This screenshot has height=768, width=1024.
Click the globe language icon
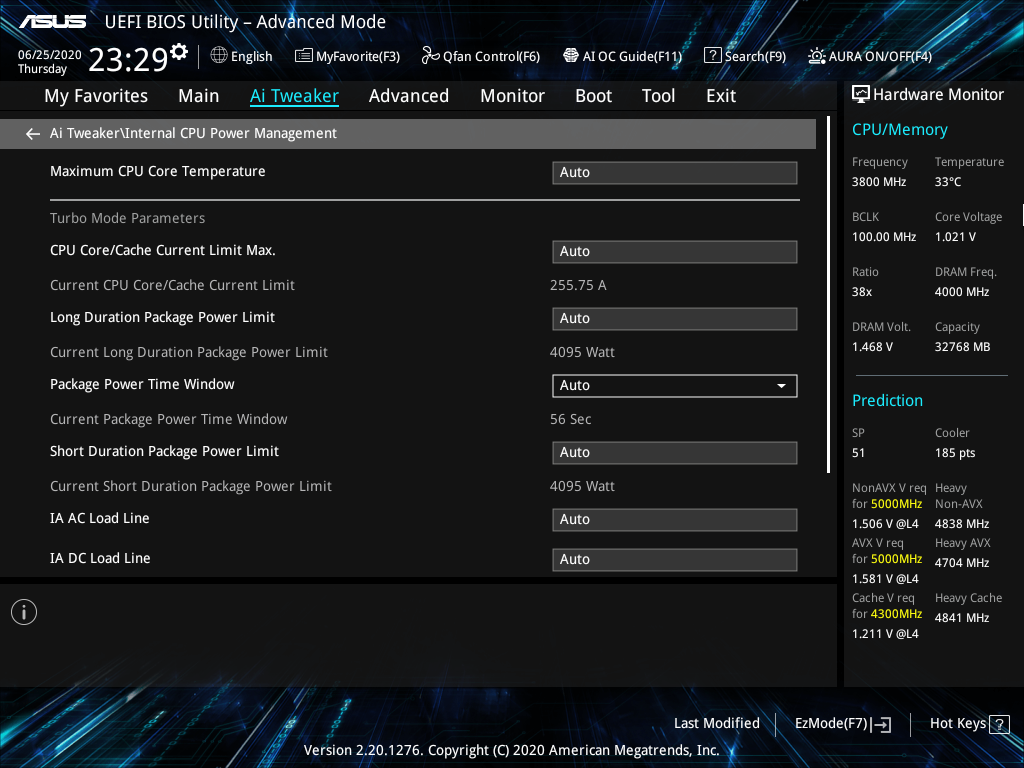click(x=219, y=56)
